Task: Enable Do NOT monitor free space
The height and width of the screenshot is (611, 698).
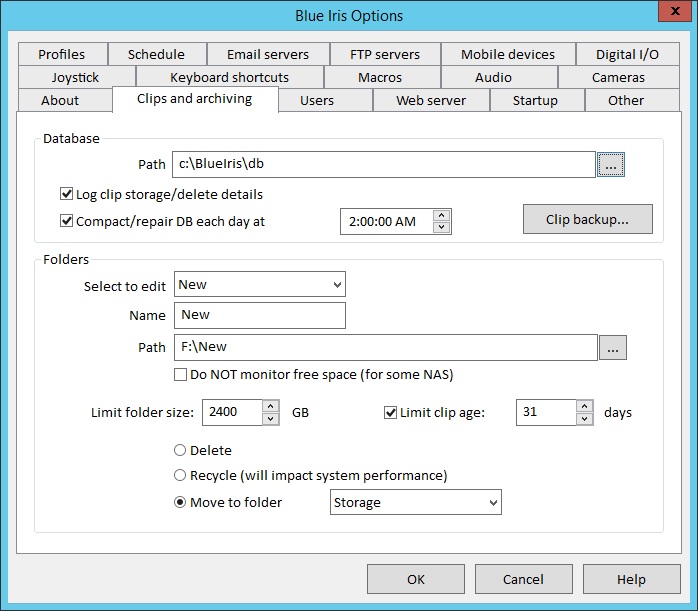Action: click(180, 374)
